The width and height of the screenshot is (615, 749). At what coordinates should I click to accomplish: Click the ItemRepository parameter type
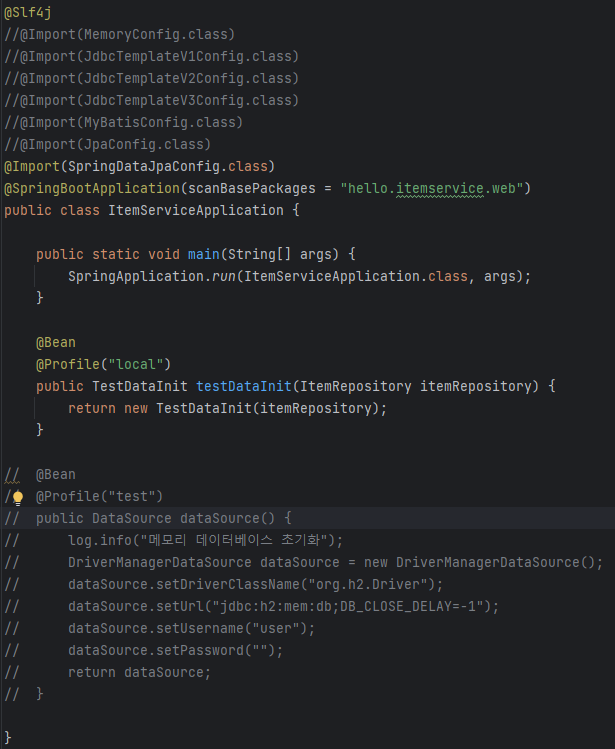(x=356, y=386)
